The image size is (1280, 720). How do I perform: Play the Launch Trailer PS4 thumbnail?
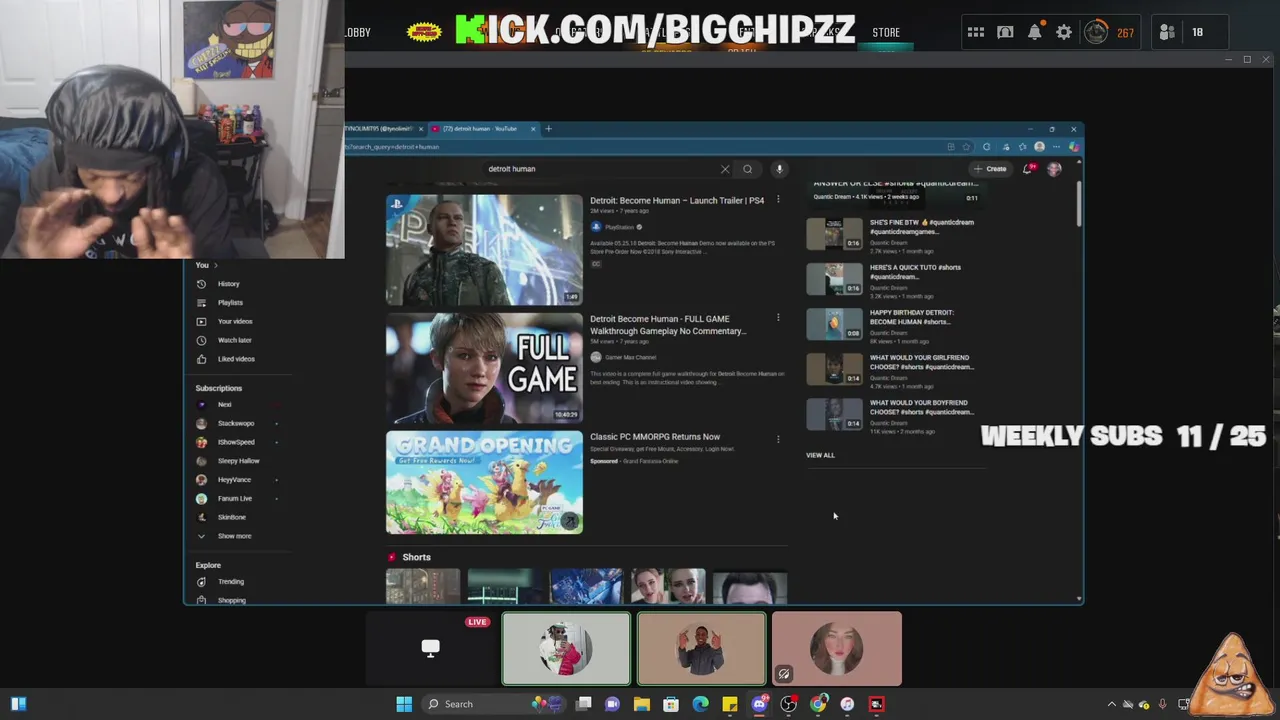pyautogui.click(x=484, y=250)
